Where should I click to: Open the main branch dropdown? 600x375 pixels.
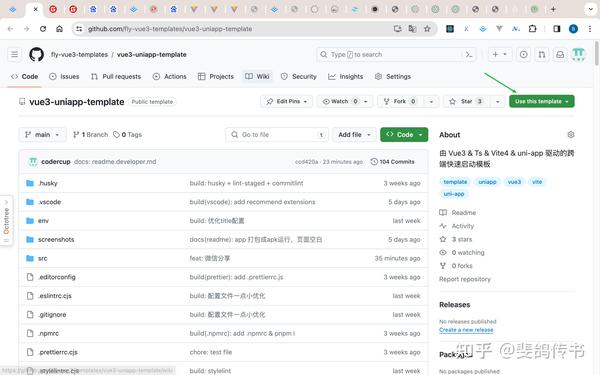42,135
